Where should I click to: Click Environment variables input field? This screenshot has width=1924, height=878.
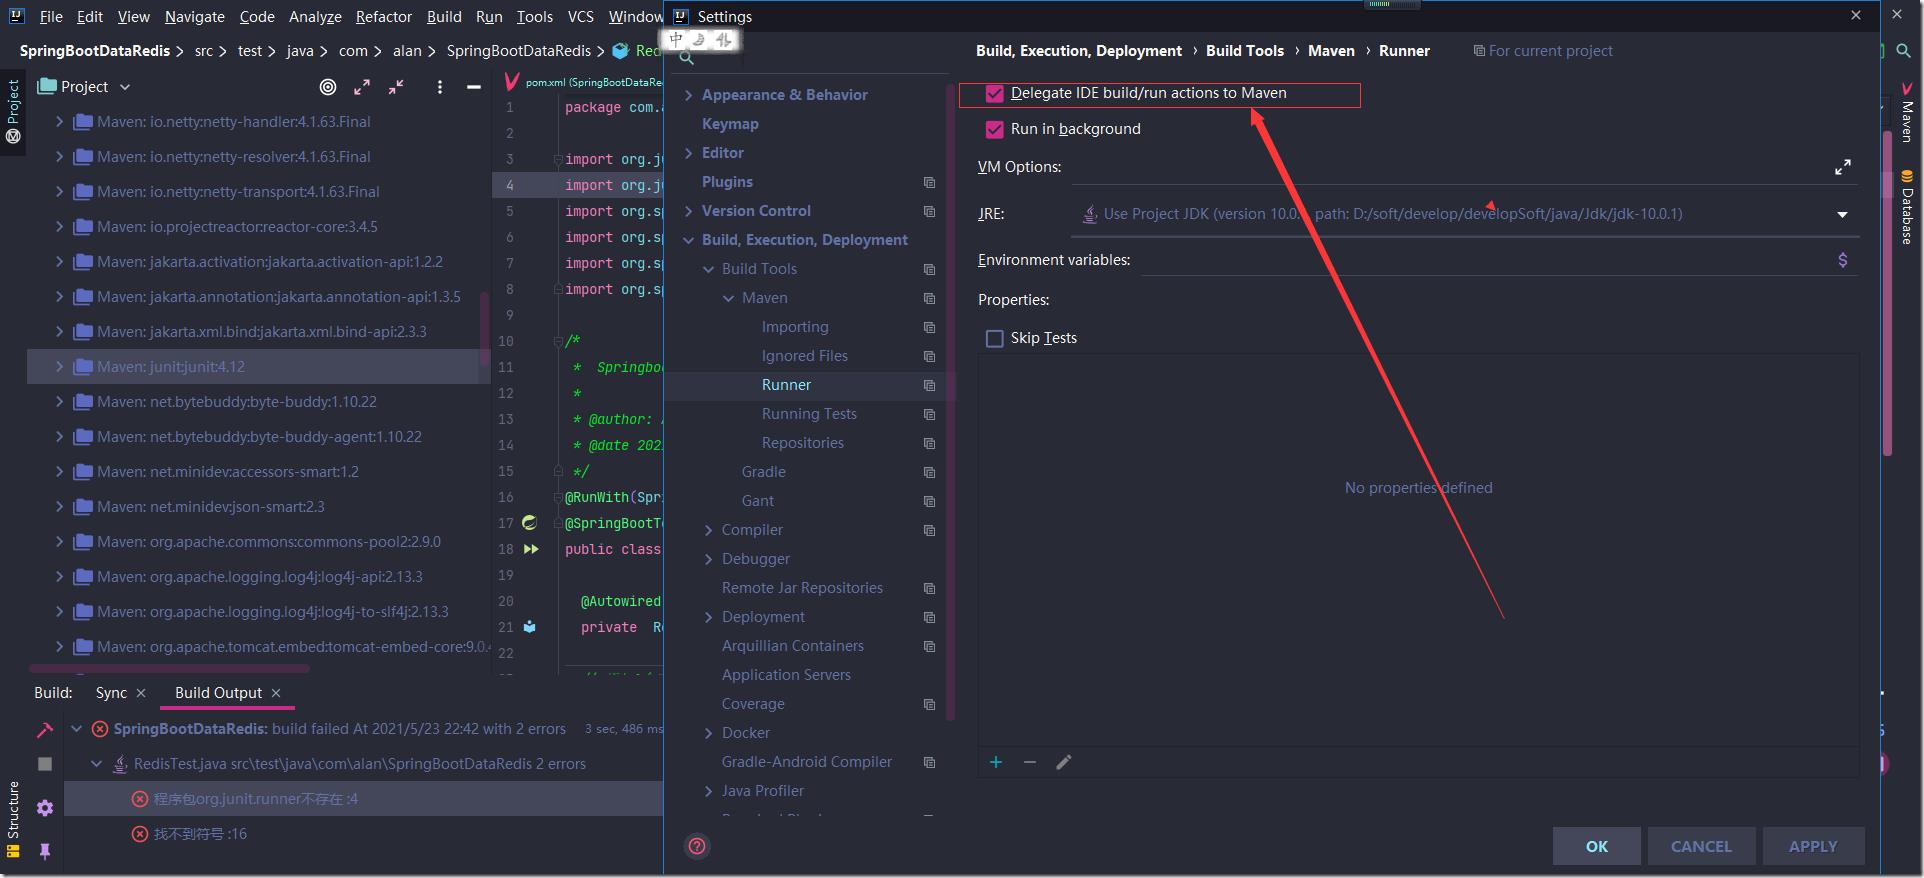point(1486,260)
